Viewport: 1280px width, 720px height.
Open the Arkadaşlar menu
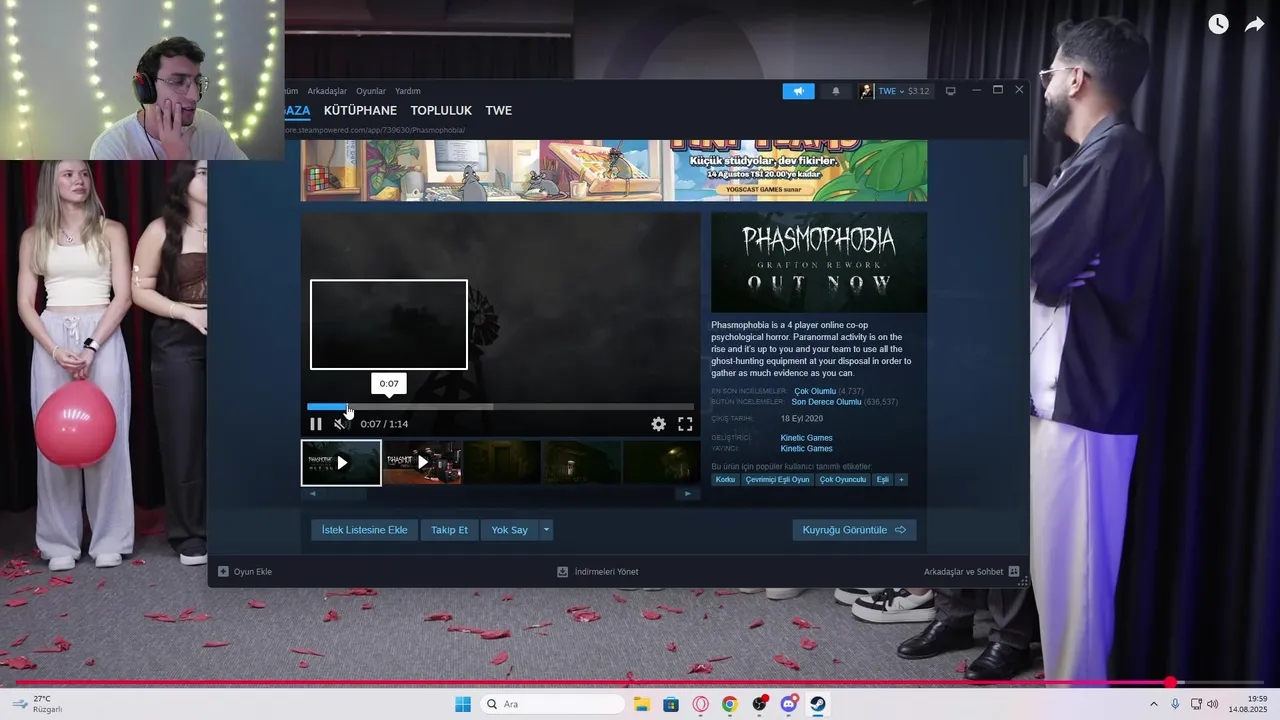(x=327, y=91)
